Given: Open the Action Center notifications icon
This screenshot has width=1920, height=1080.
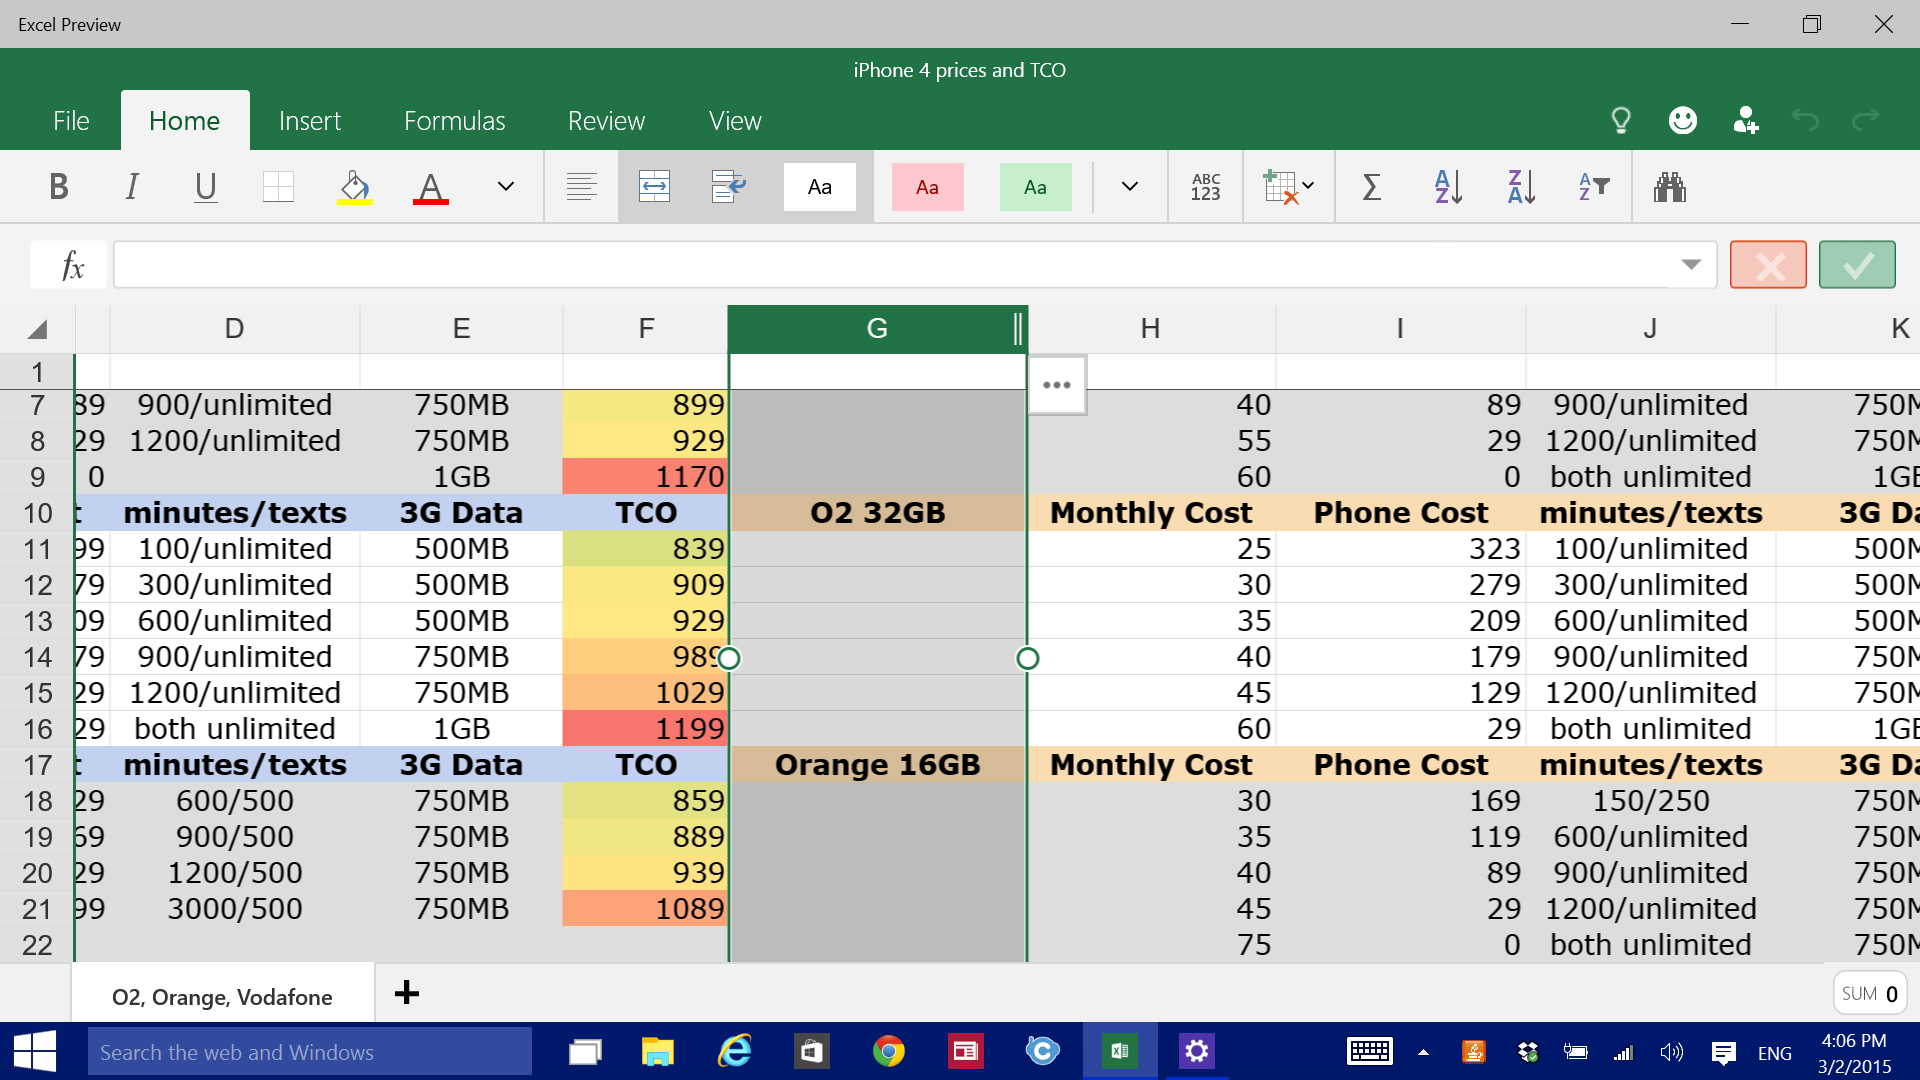Looking at the screenshot, I should click(1723, 1052).
